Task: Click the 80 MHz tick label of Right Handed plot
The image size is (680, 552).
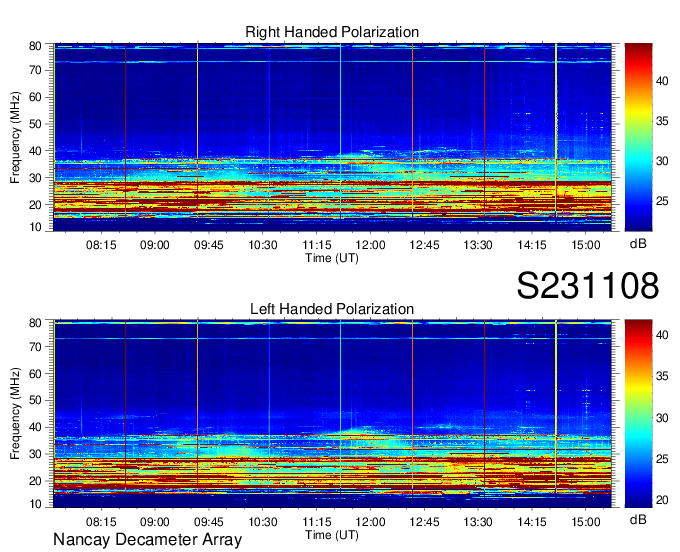Action: 35,46
